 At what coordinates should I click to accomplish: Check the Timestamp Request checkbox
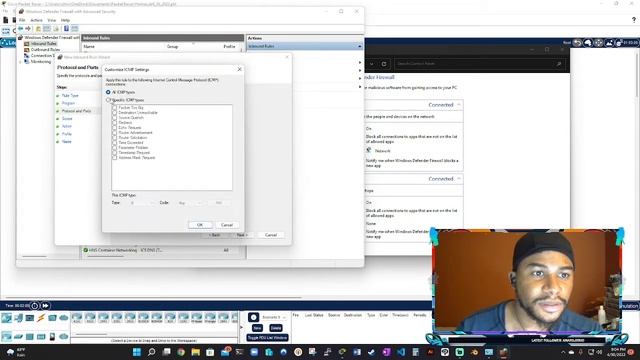coord(115,152)
